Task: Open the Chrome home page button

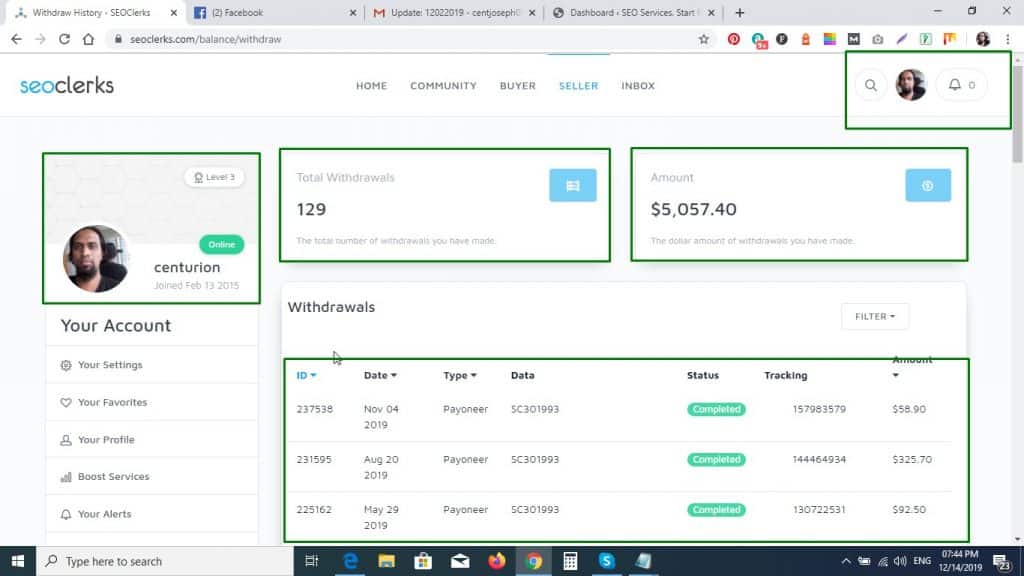Action: pos(88,39)
